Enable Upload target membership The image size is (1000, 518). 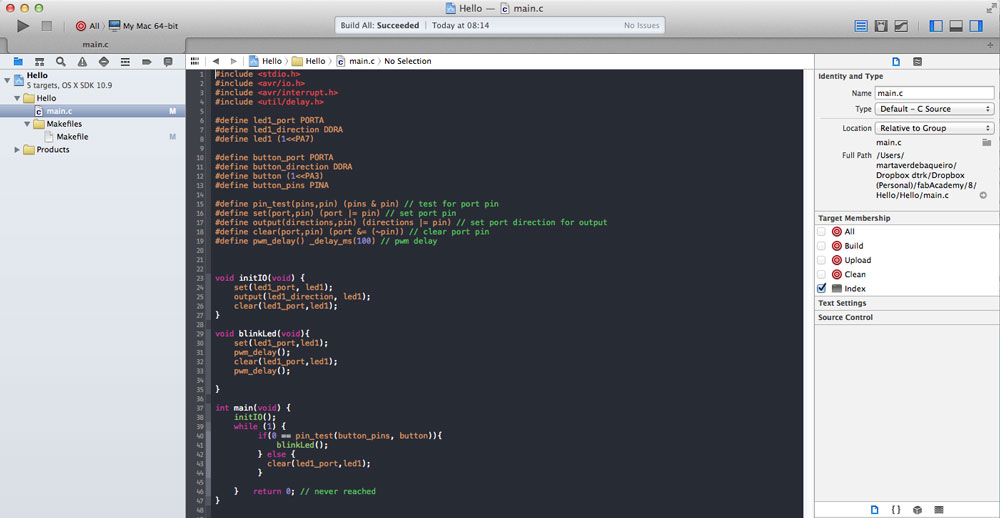[821, 260]
